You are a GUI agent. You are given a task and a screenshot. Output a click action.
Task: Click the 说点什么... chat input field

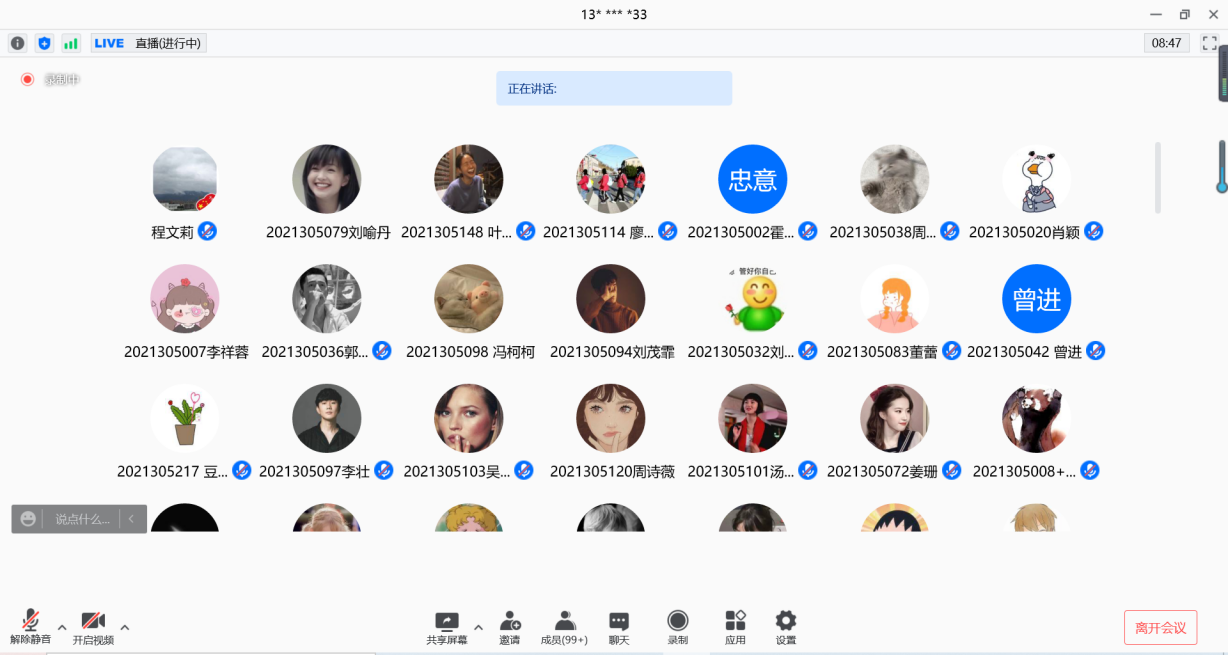click(x=82, y=519)
